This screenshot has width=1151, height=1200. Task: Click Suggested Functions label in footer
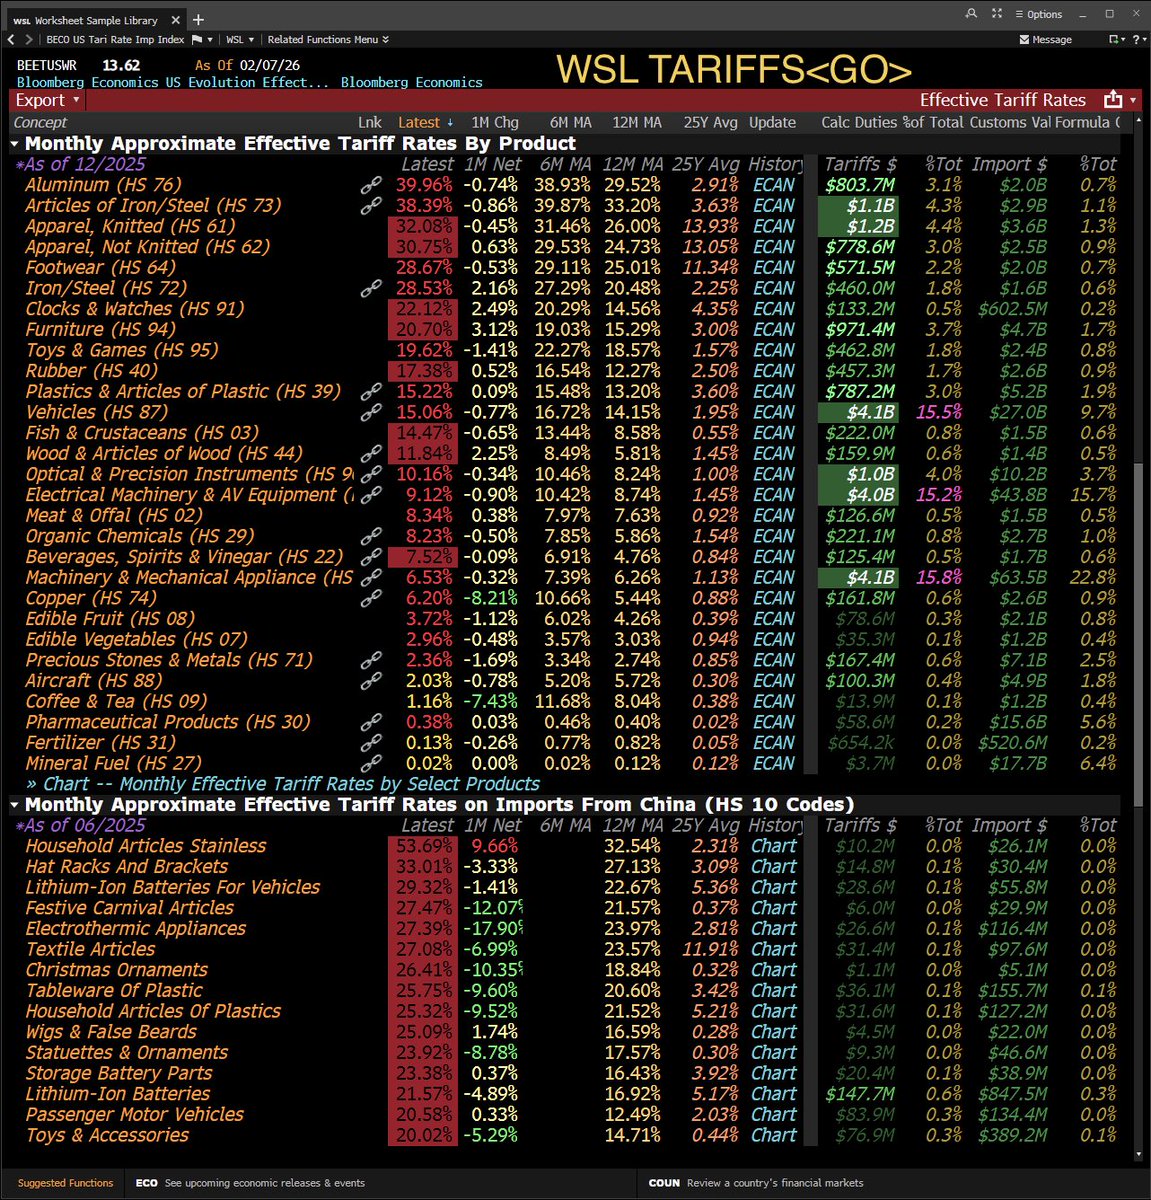66,1183
